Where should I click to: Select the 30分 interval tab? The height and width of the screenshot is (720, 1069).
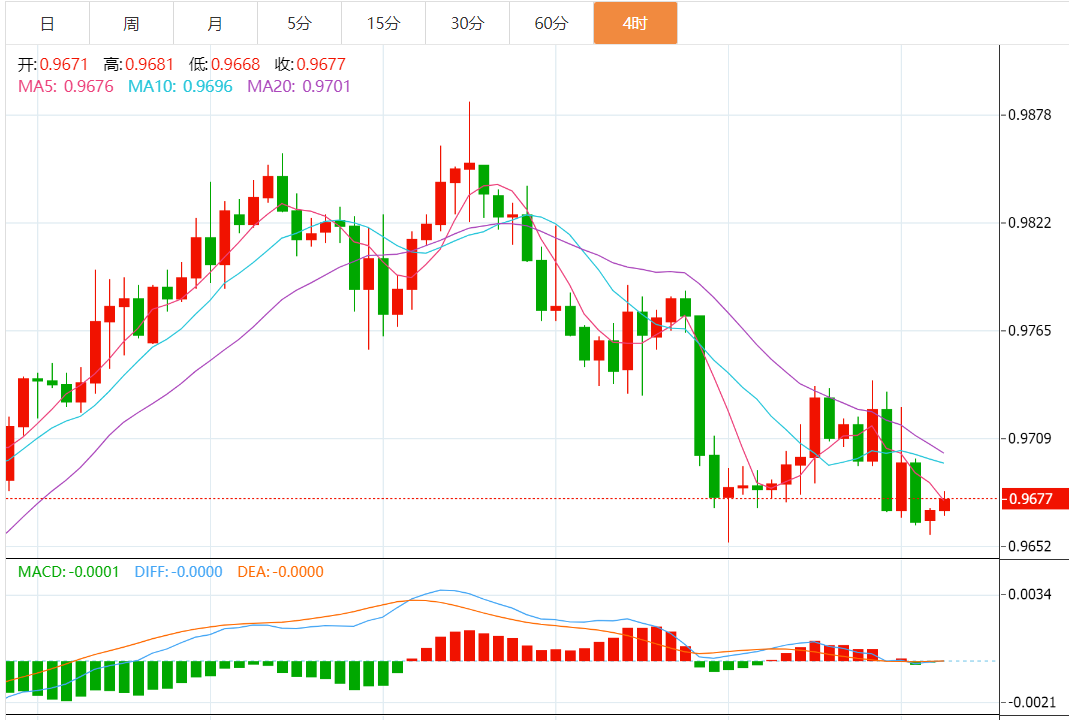(467, 23)
